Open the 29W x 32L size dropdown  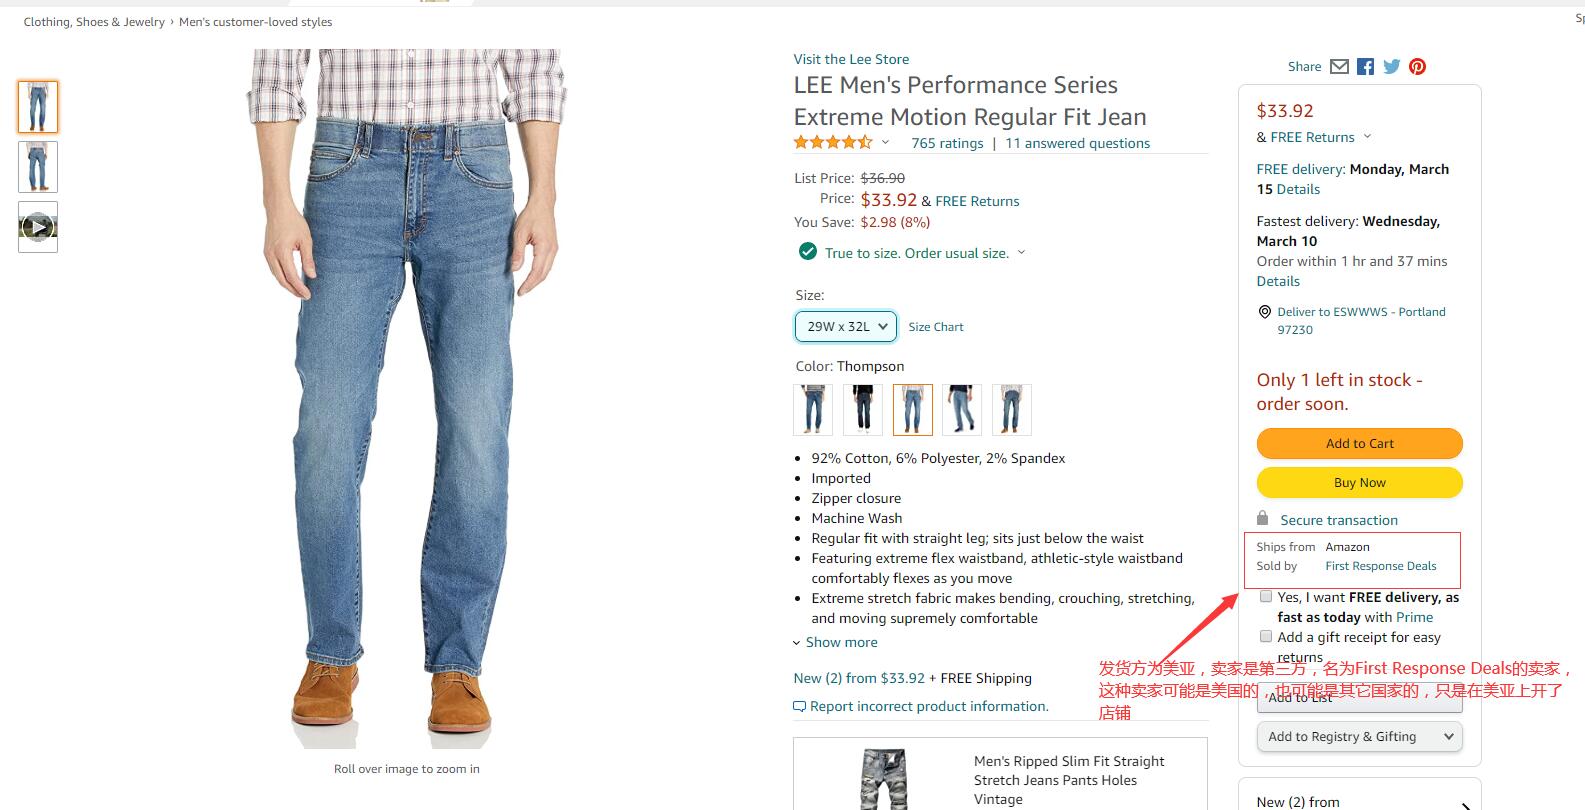pyautogui.click(x=846, y=327)
